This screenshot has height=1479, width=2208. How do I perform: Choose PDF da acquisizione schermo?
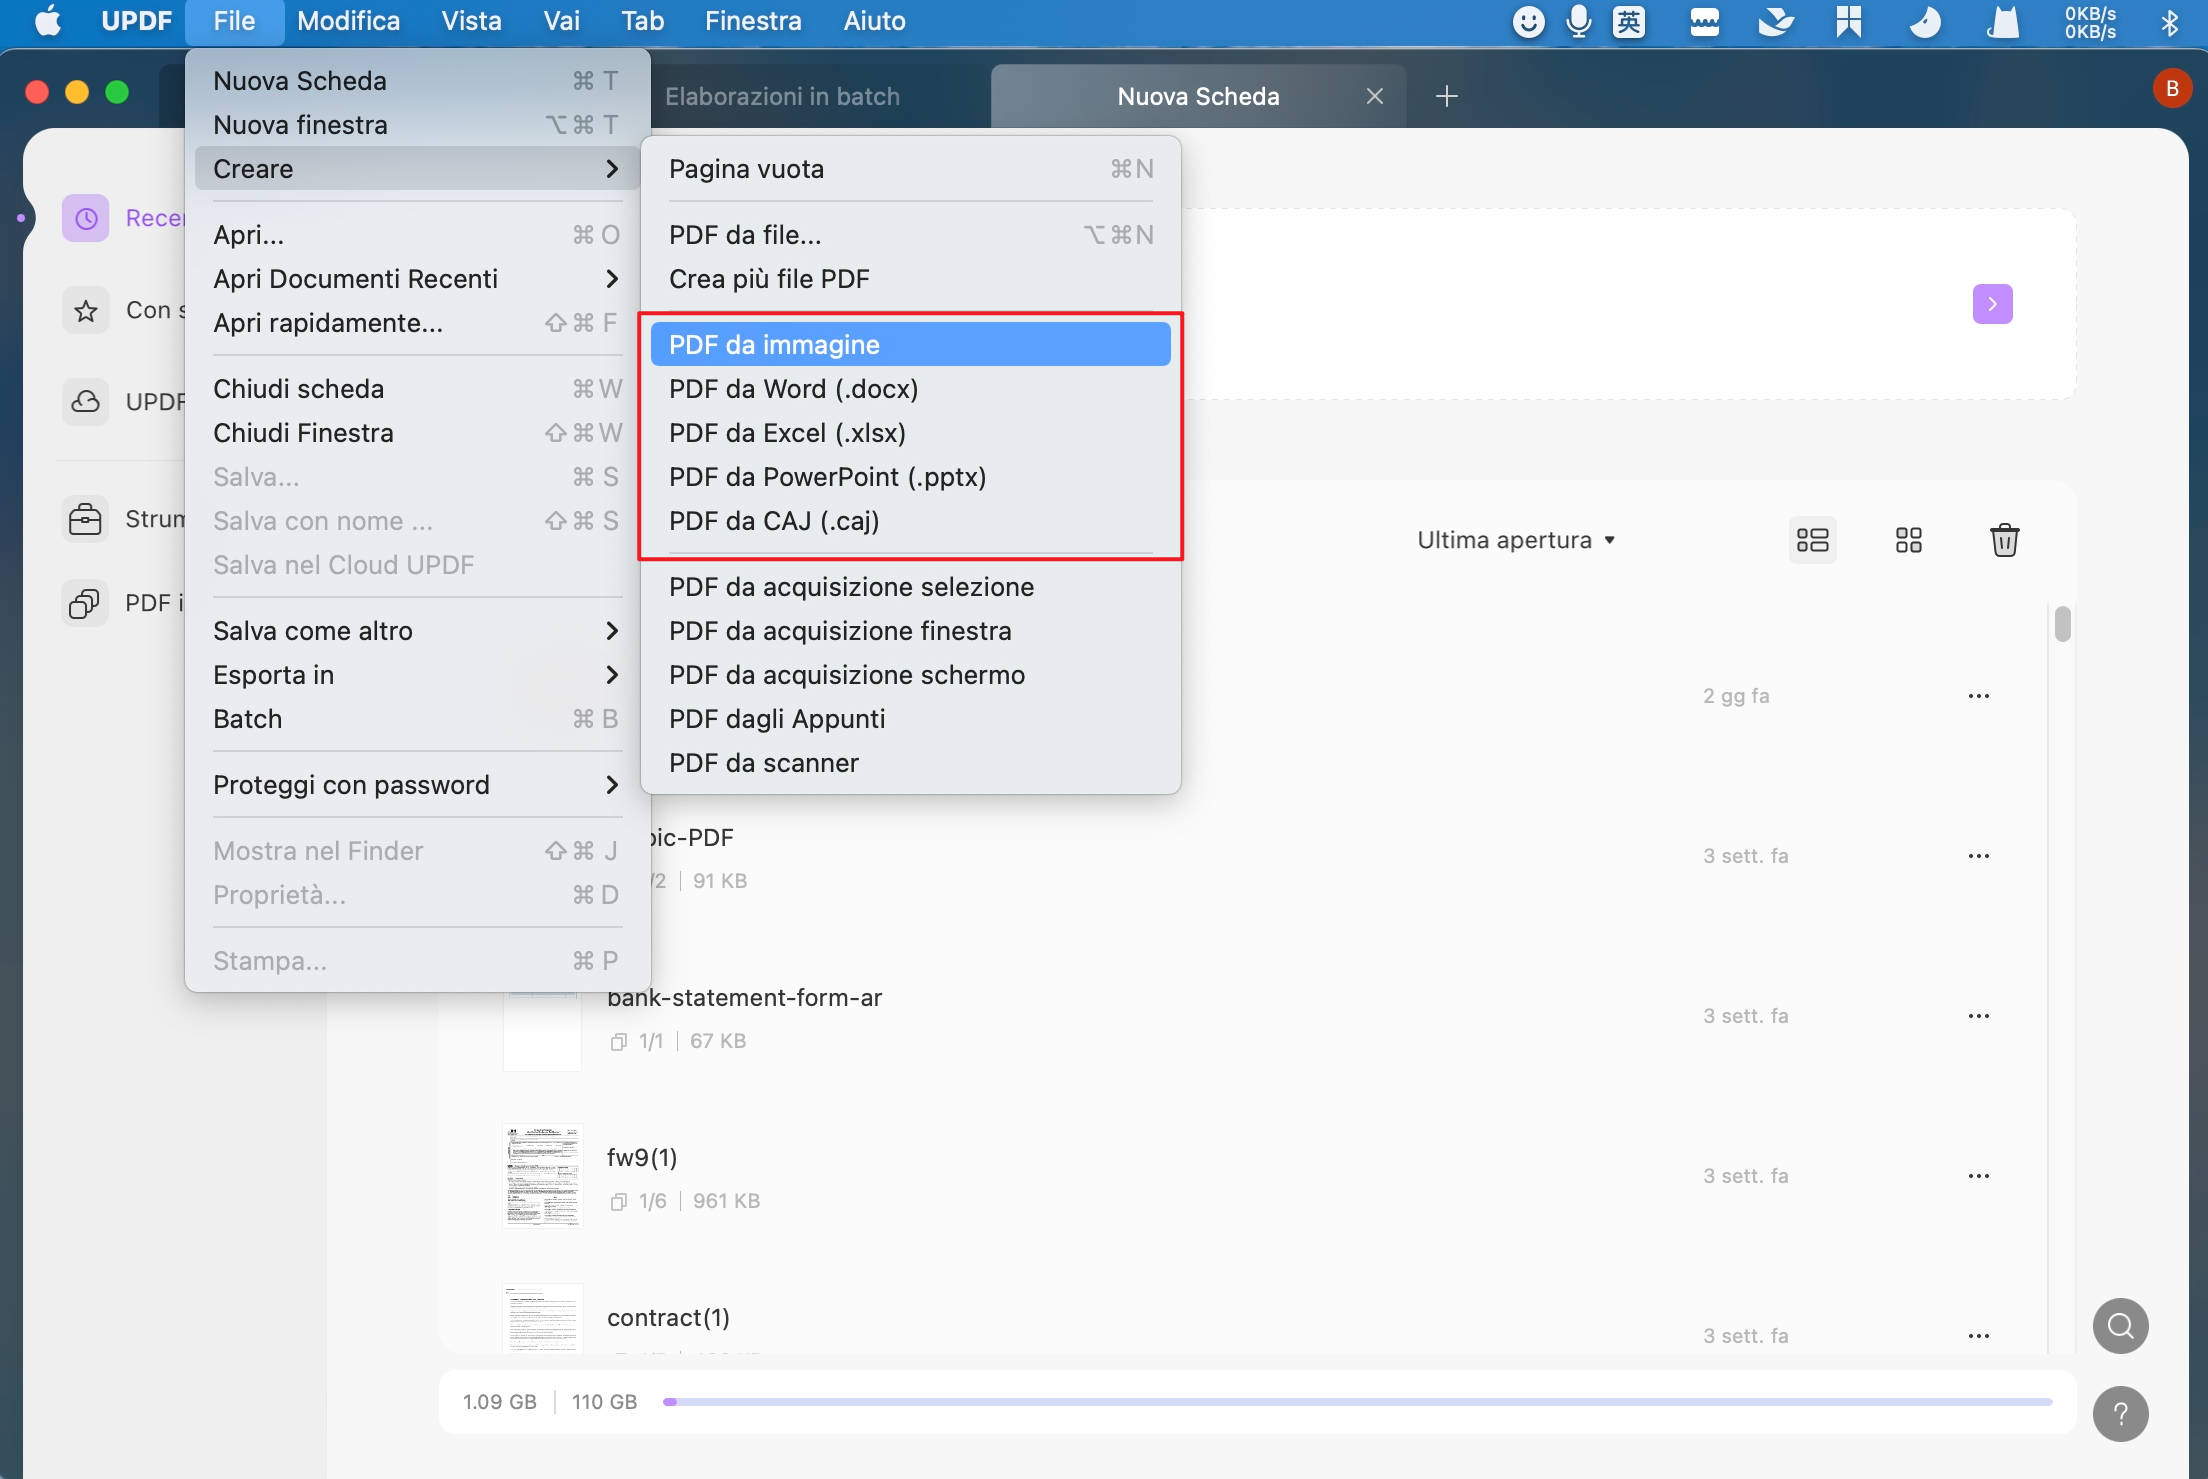tap(910, 675)
